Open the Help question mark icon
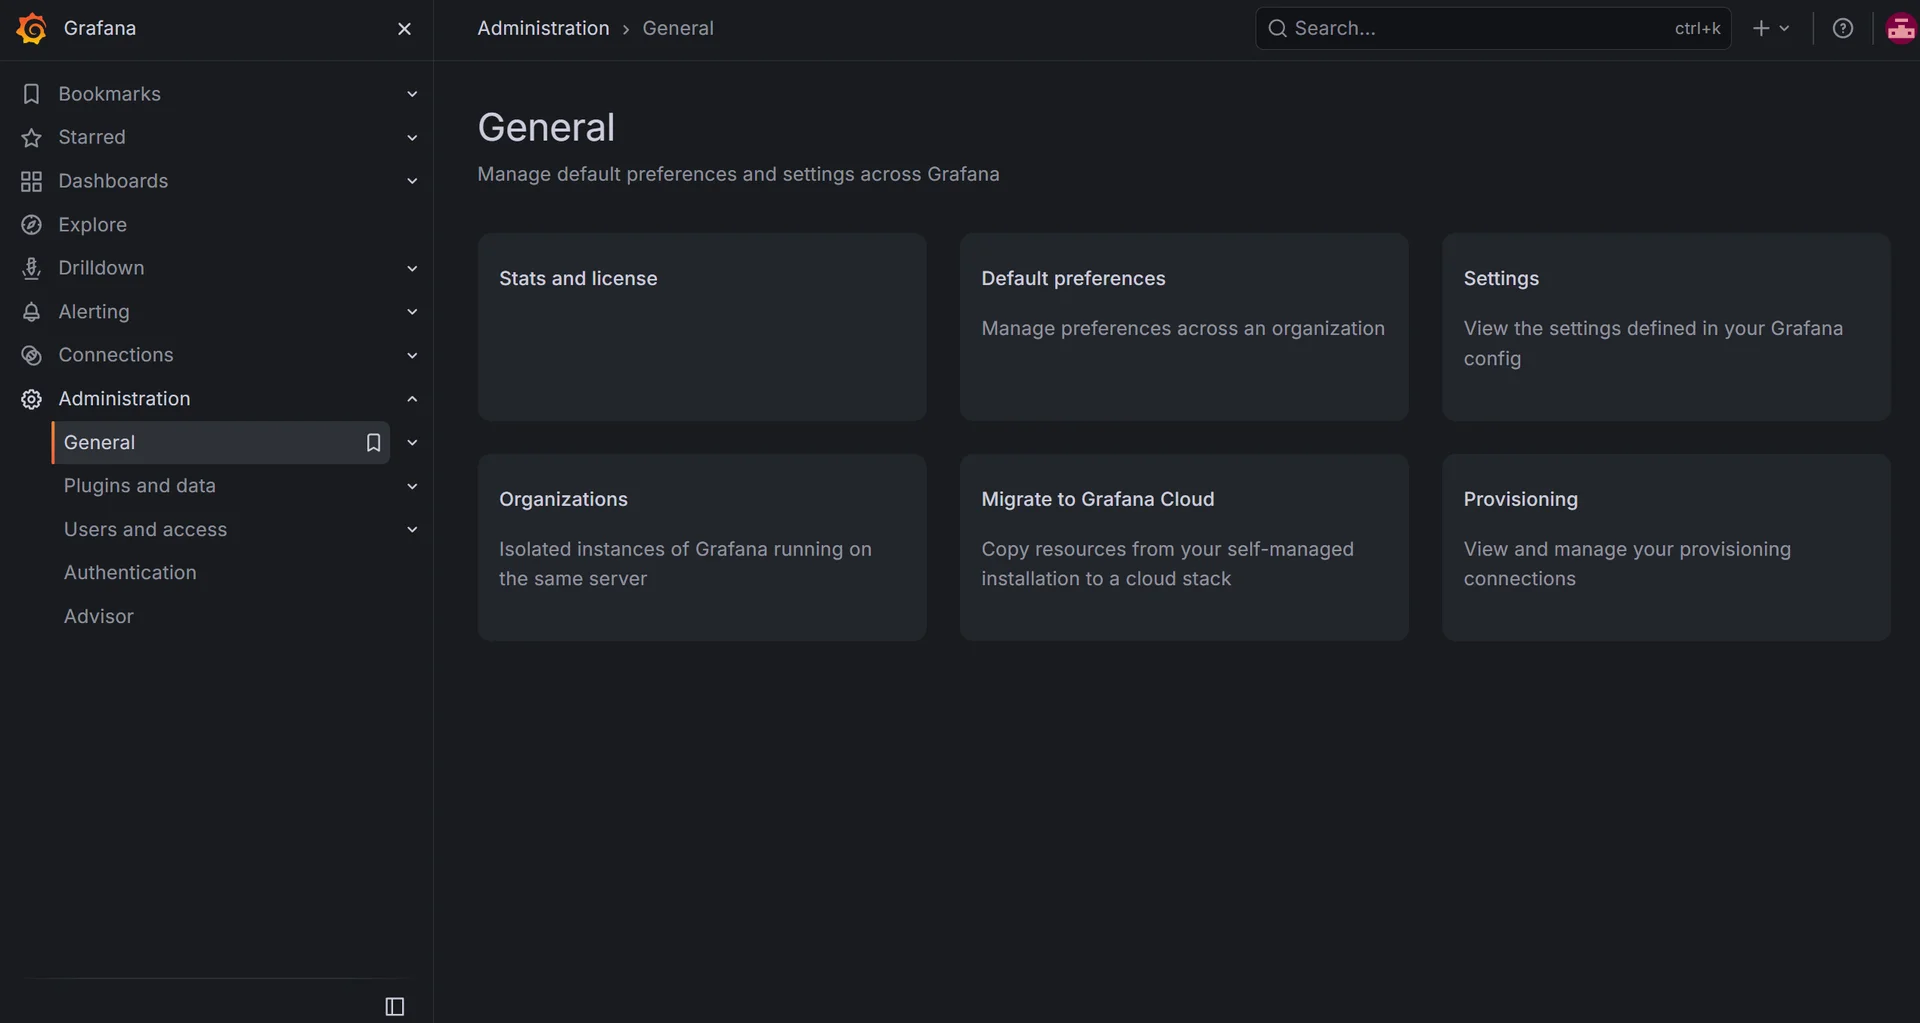The height and width of the screenshot is (1023, 1920). click(1842, 28)
